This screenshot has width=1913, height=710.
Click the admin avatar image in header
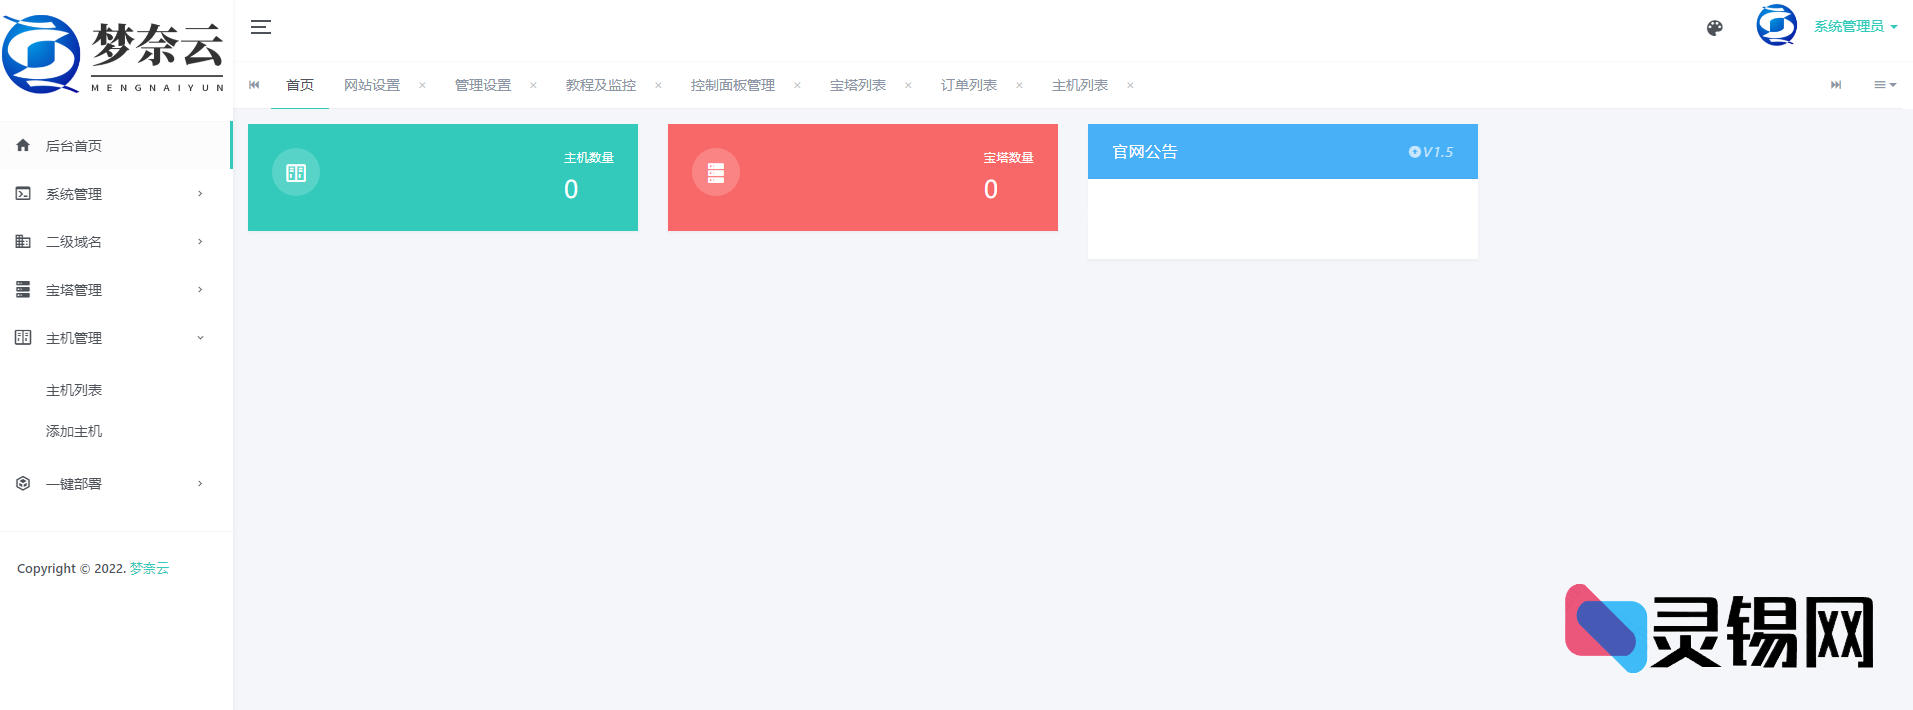pos(1776,26)
